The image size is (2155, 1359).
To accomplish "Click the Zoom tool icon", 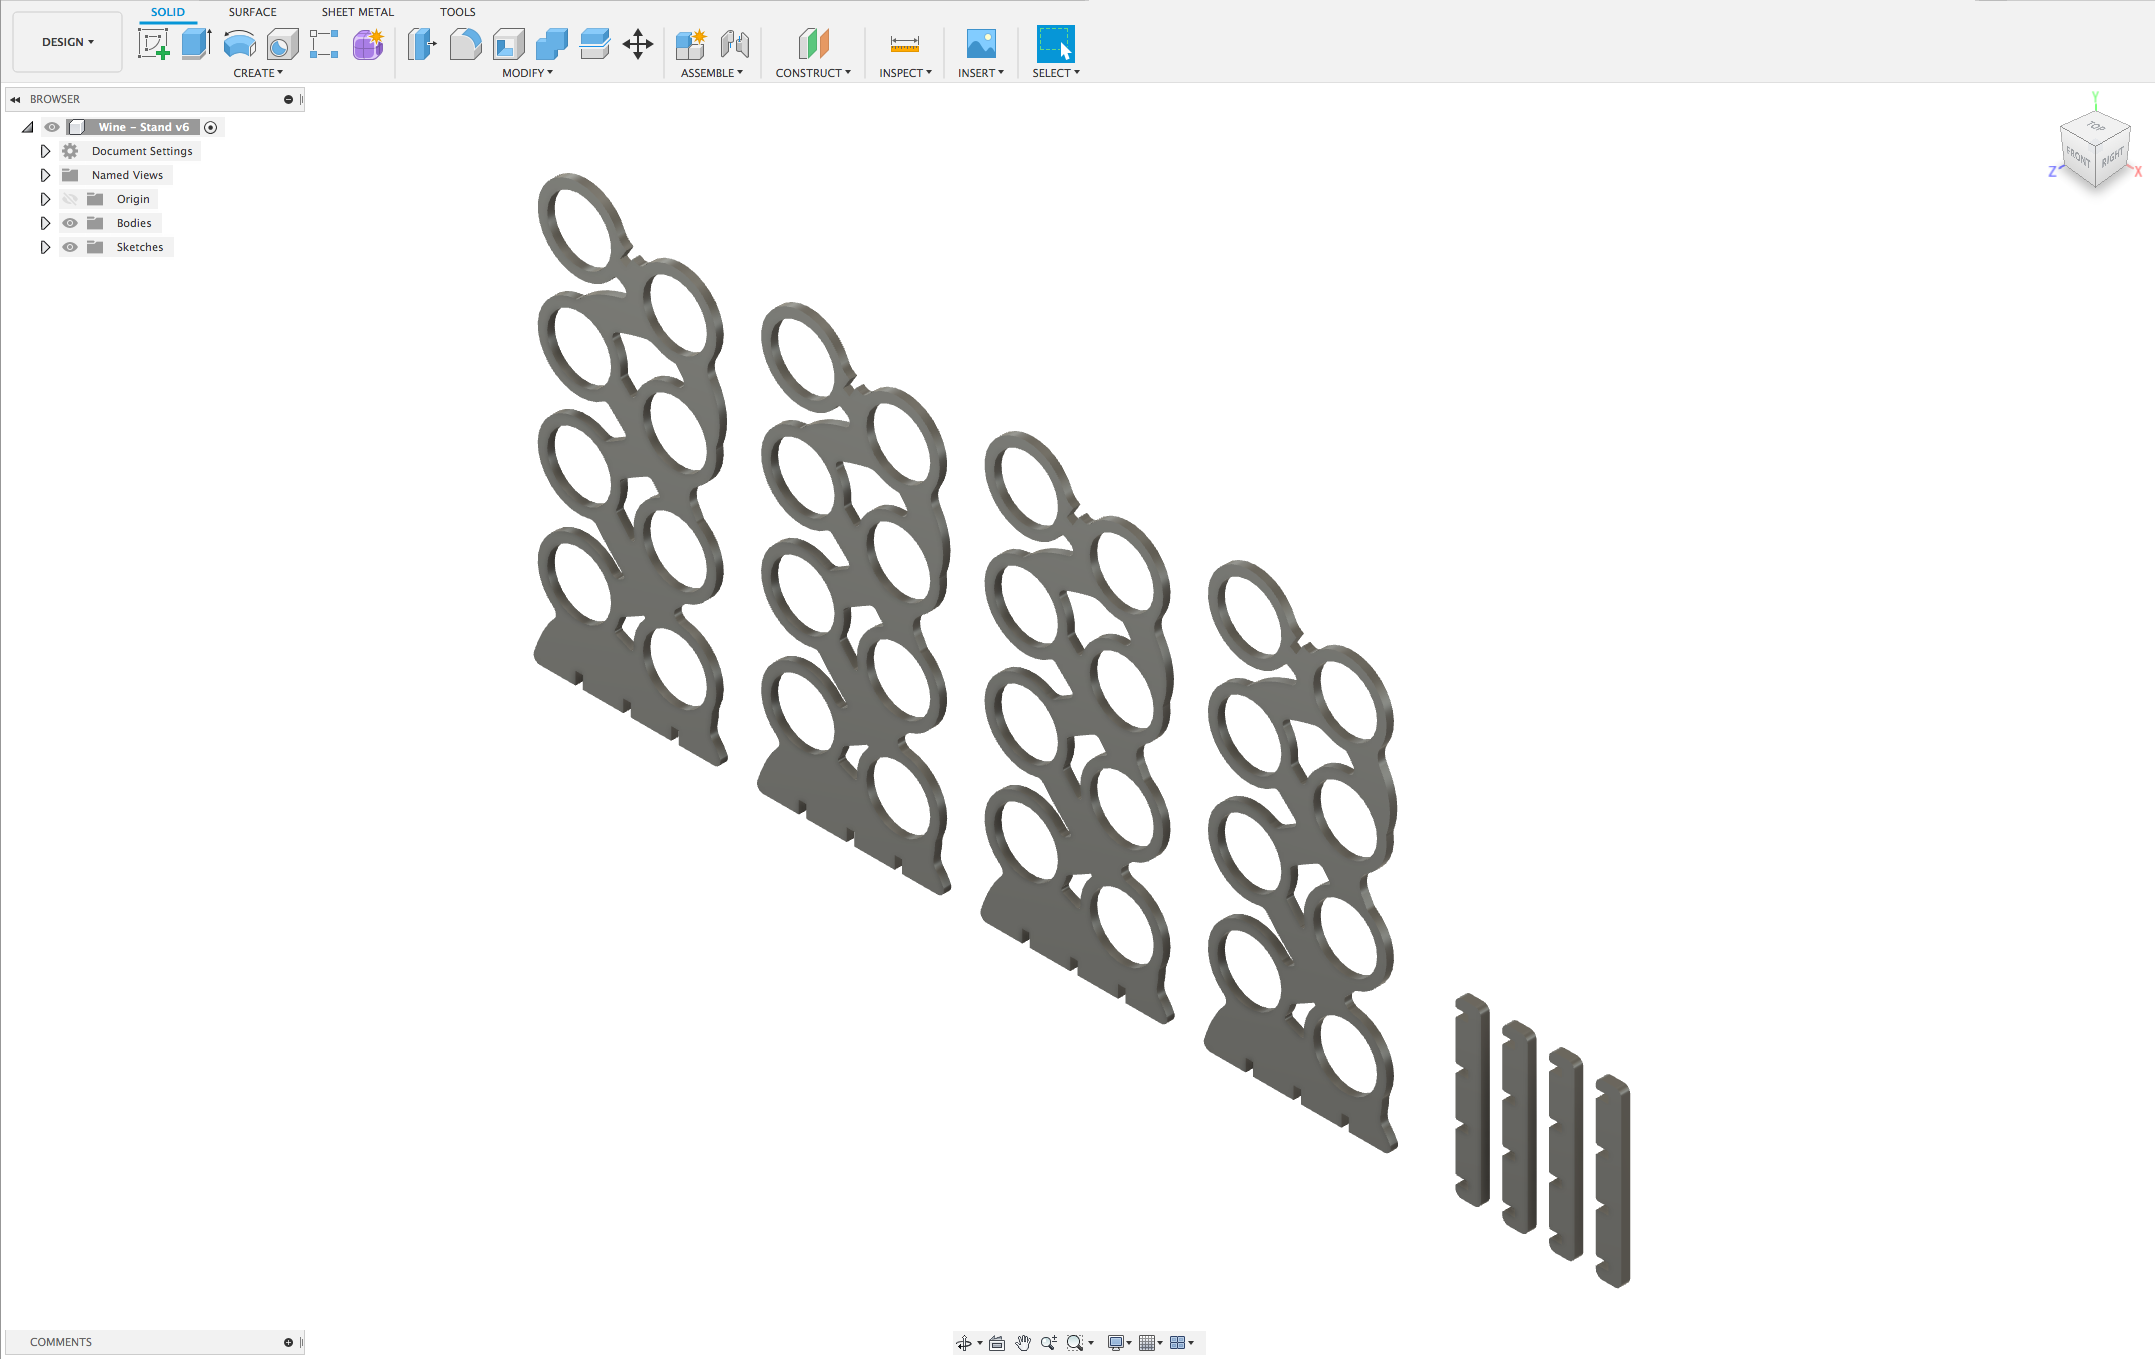I will tap(1048, 1343).
